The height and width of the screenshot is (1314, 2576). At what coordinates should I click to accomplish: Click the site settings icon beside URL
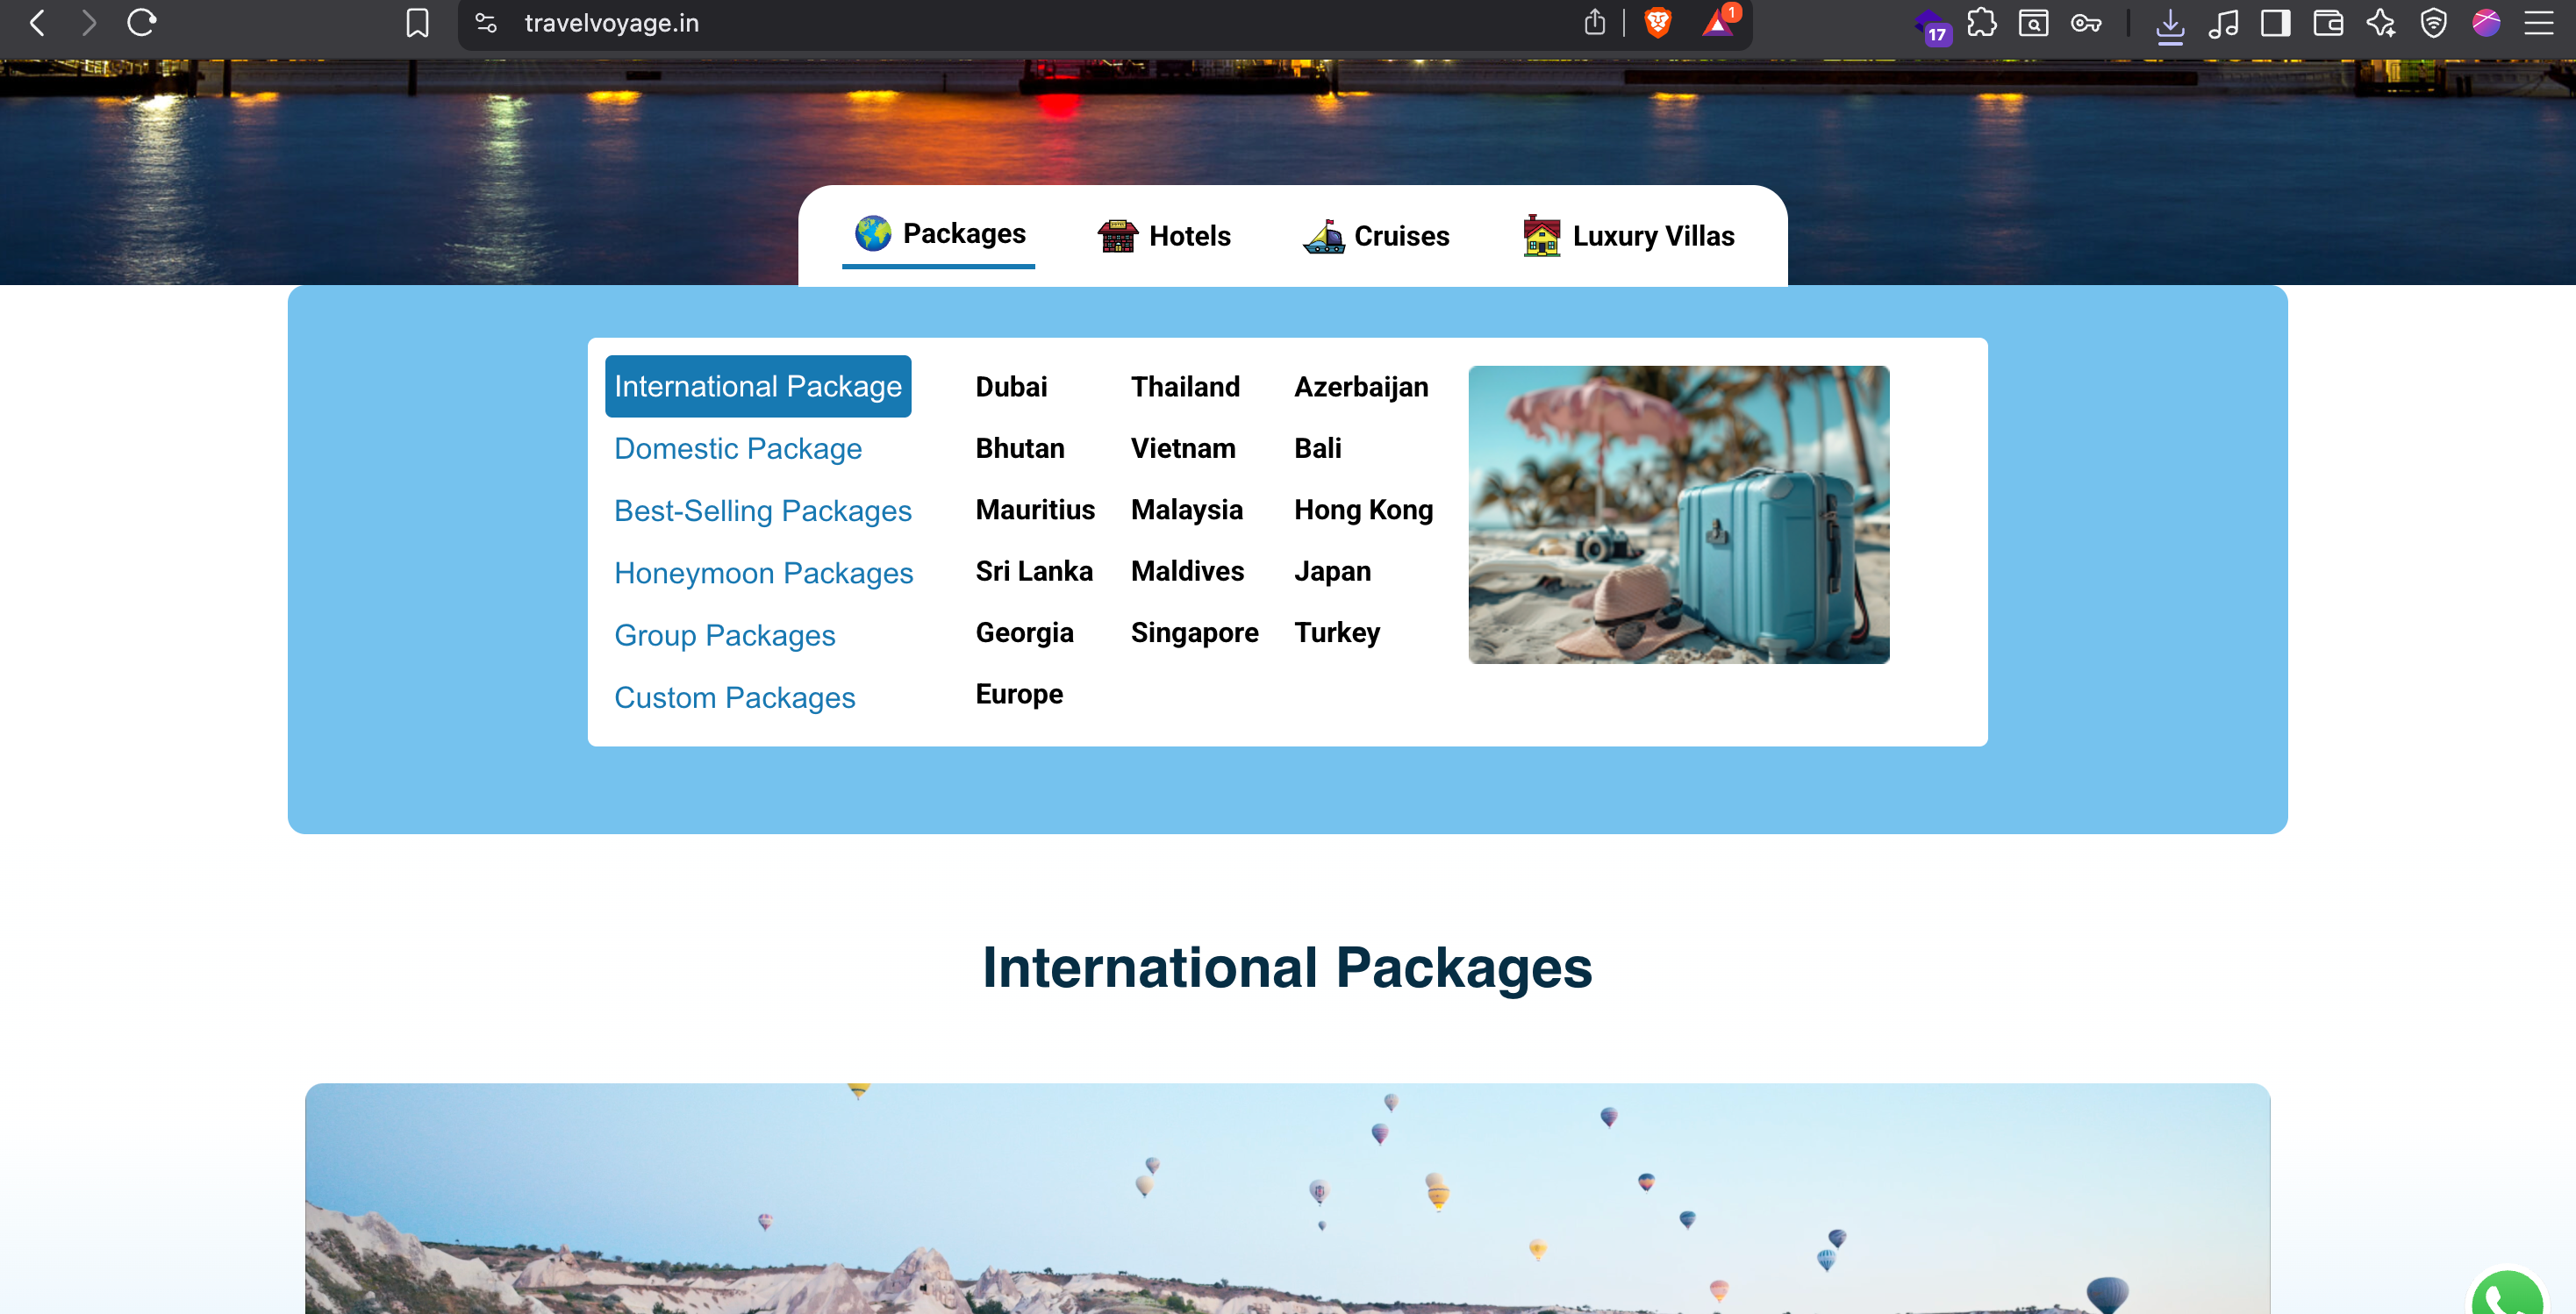pos(486,22)
